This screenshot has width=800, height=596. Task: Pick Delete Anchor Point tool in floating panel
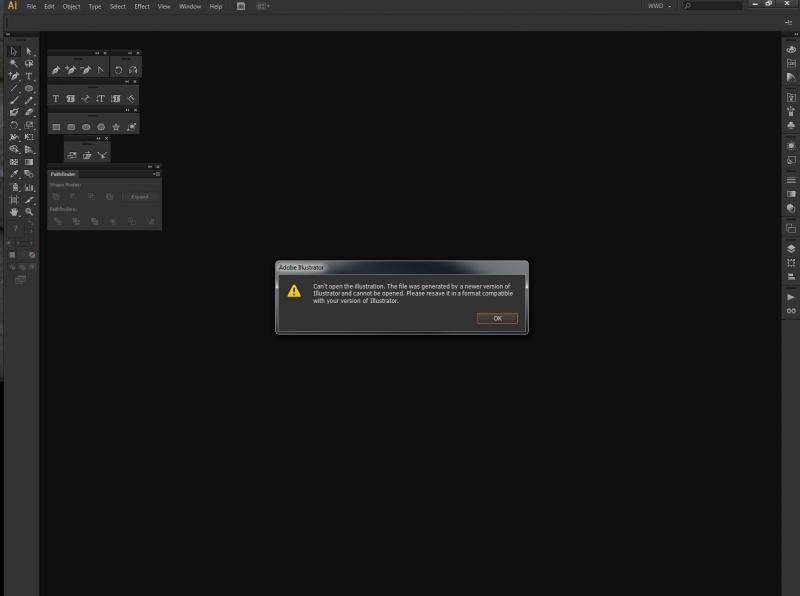click(86, 70)
